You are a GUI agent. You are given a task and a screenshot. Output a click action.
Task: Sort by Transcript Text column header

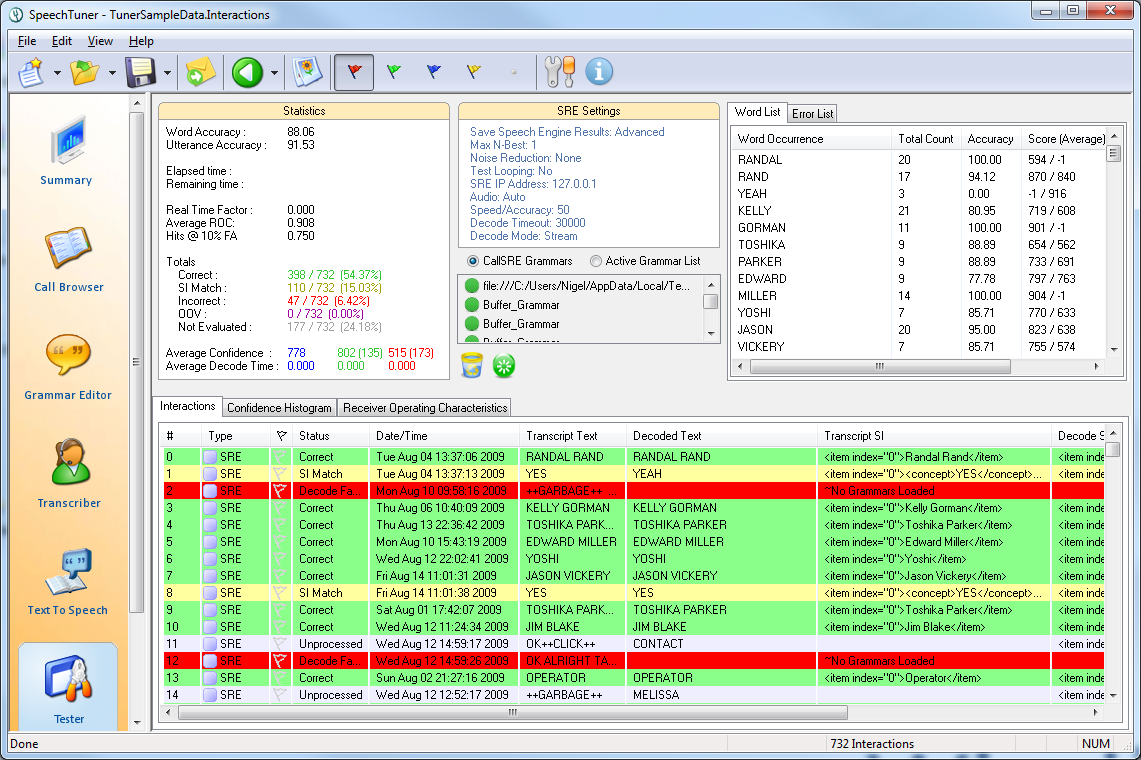pos(573,436)
